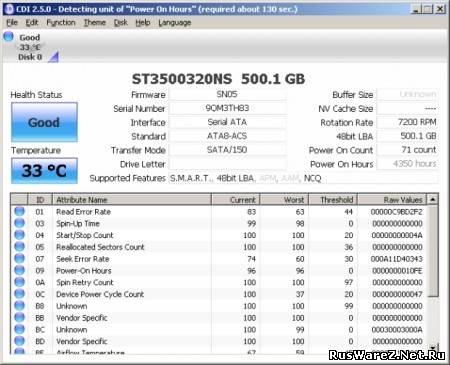This screenshot has height=365, width=450.
Task: Select the Device Power Cycle Count row
Action: tap(220, 294)
